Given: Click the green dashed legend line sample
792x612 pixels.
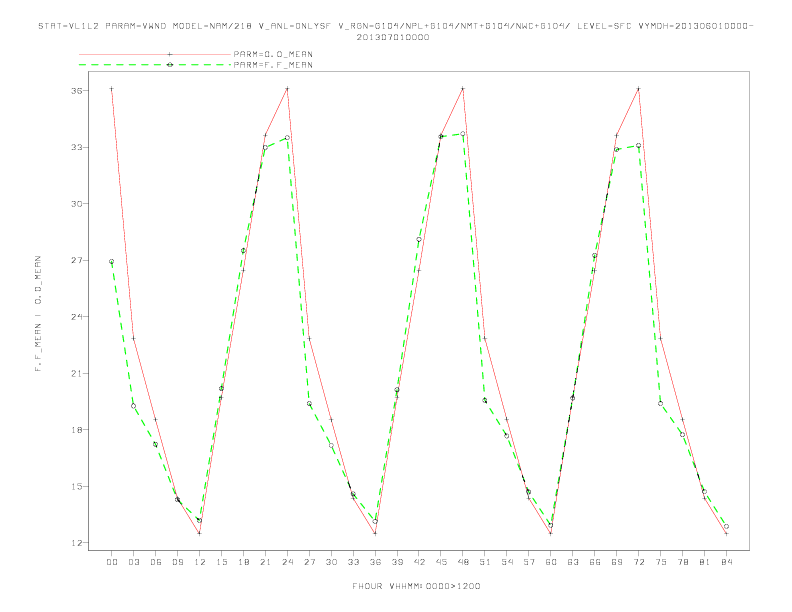Looking at the screenshot, I should pyautogui.click(x=155, y=65).
